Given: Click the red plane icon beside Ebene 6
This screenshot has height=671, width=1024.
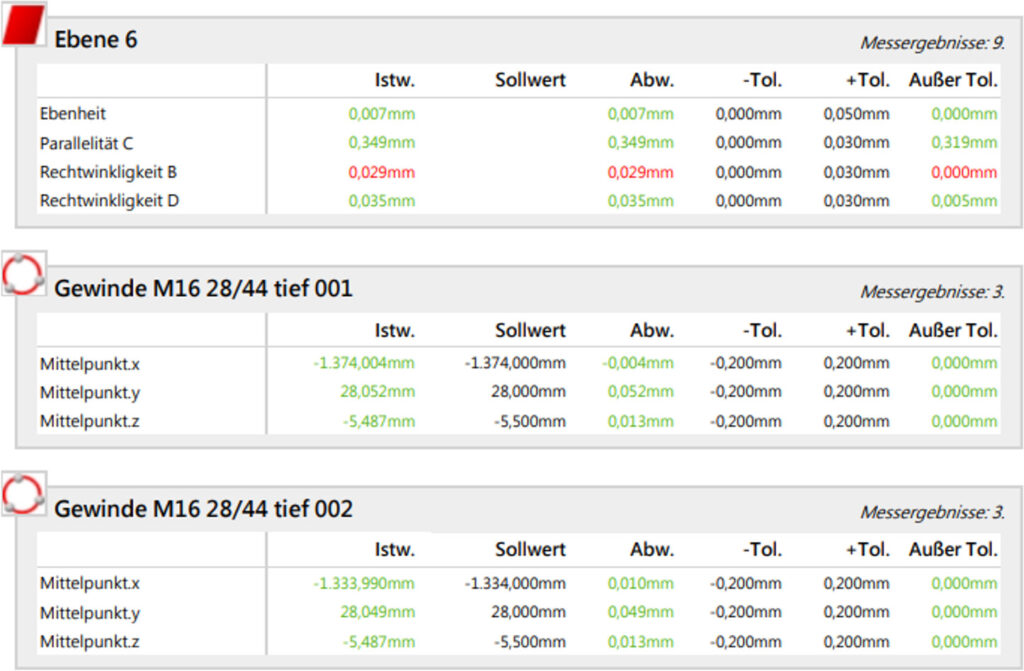Looking at the screenshot, I should click(24, 26).
